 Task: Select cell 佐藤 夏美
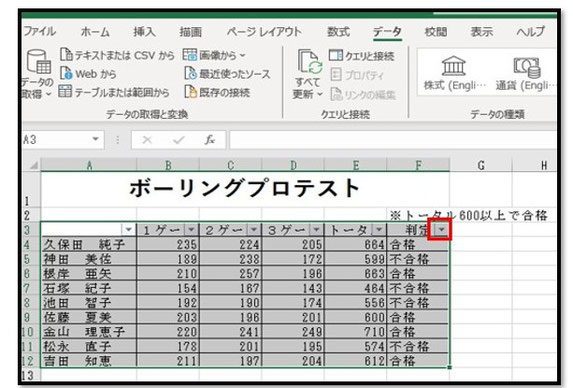pyautogui.click(x=89, y=317)
